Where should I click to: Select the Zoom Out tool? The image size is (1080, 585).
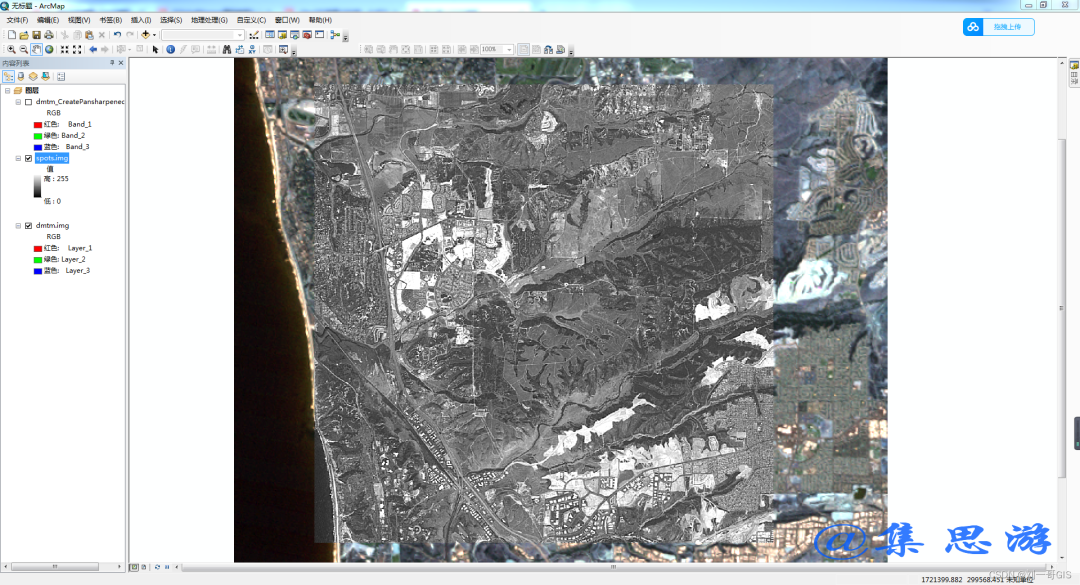pos(23,50)
